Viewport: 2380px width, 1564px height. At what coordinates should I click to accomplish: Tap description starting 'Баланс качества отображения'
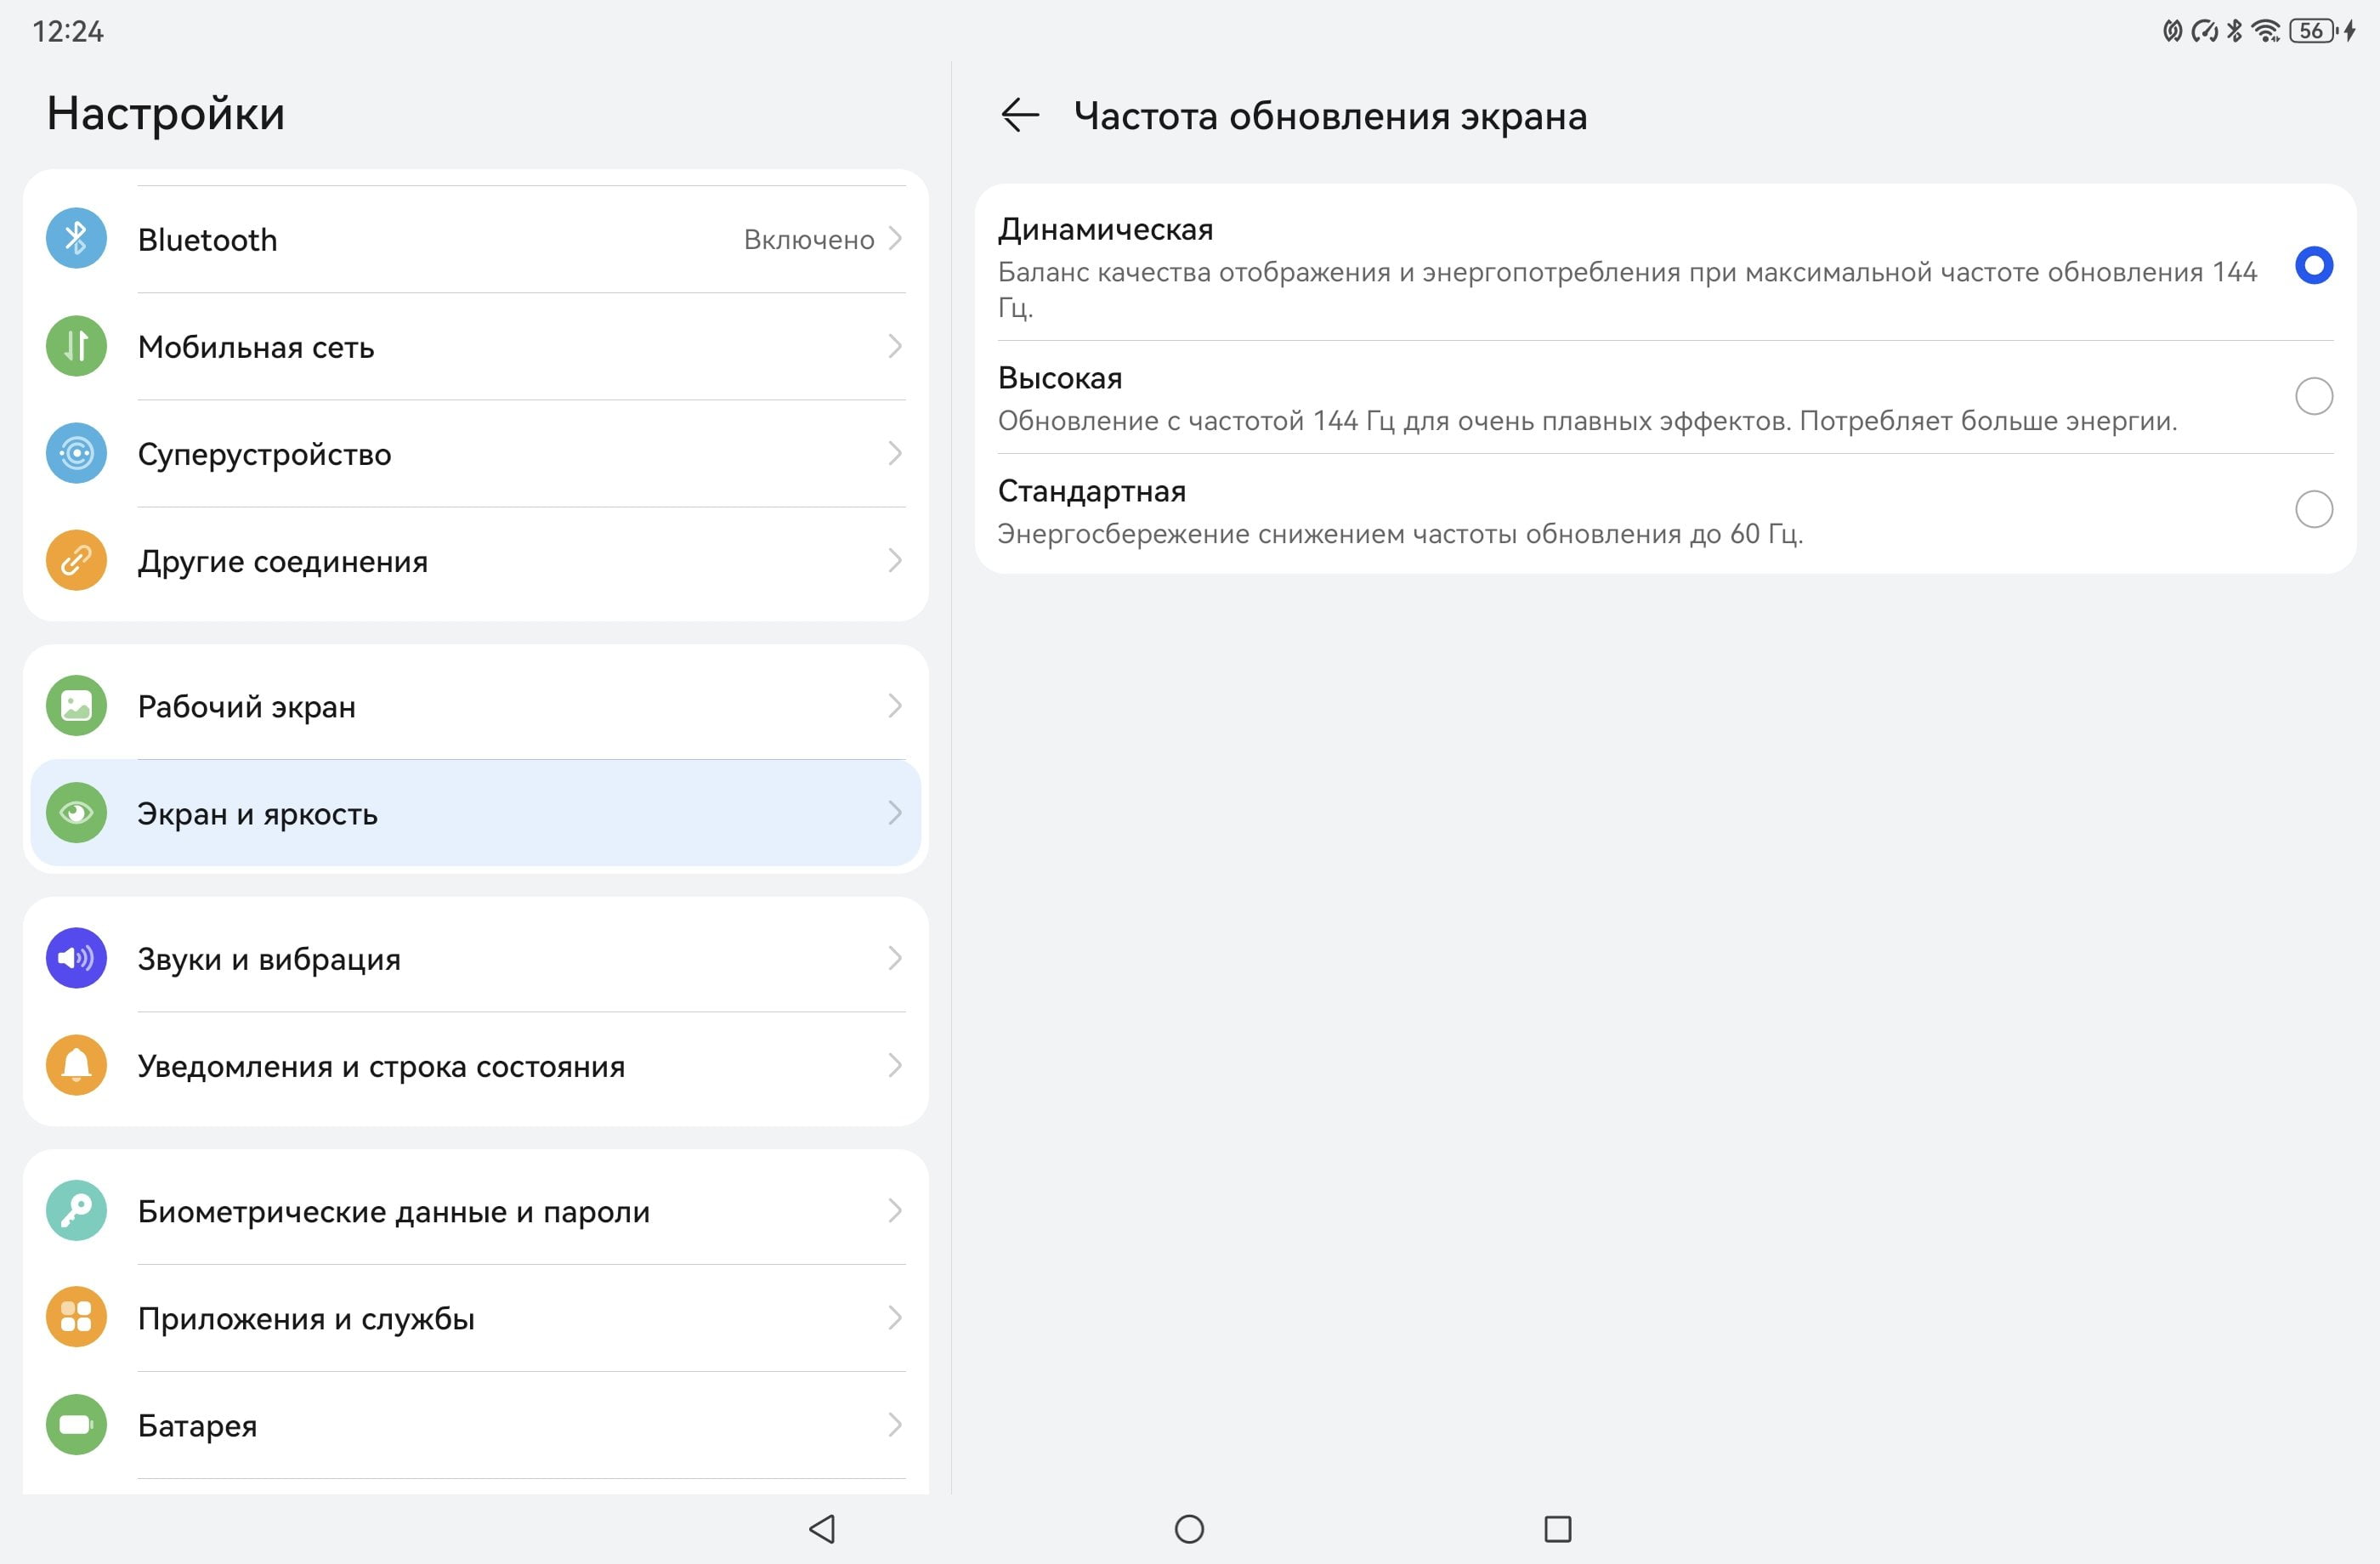(x=1627, y=289)
